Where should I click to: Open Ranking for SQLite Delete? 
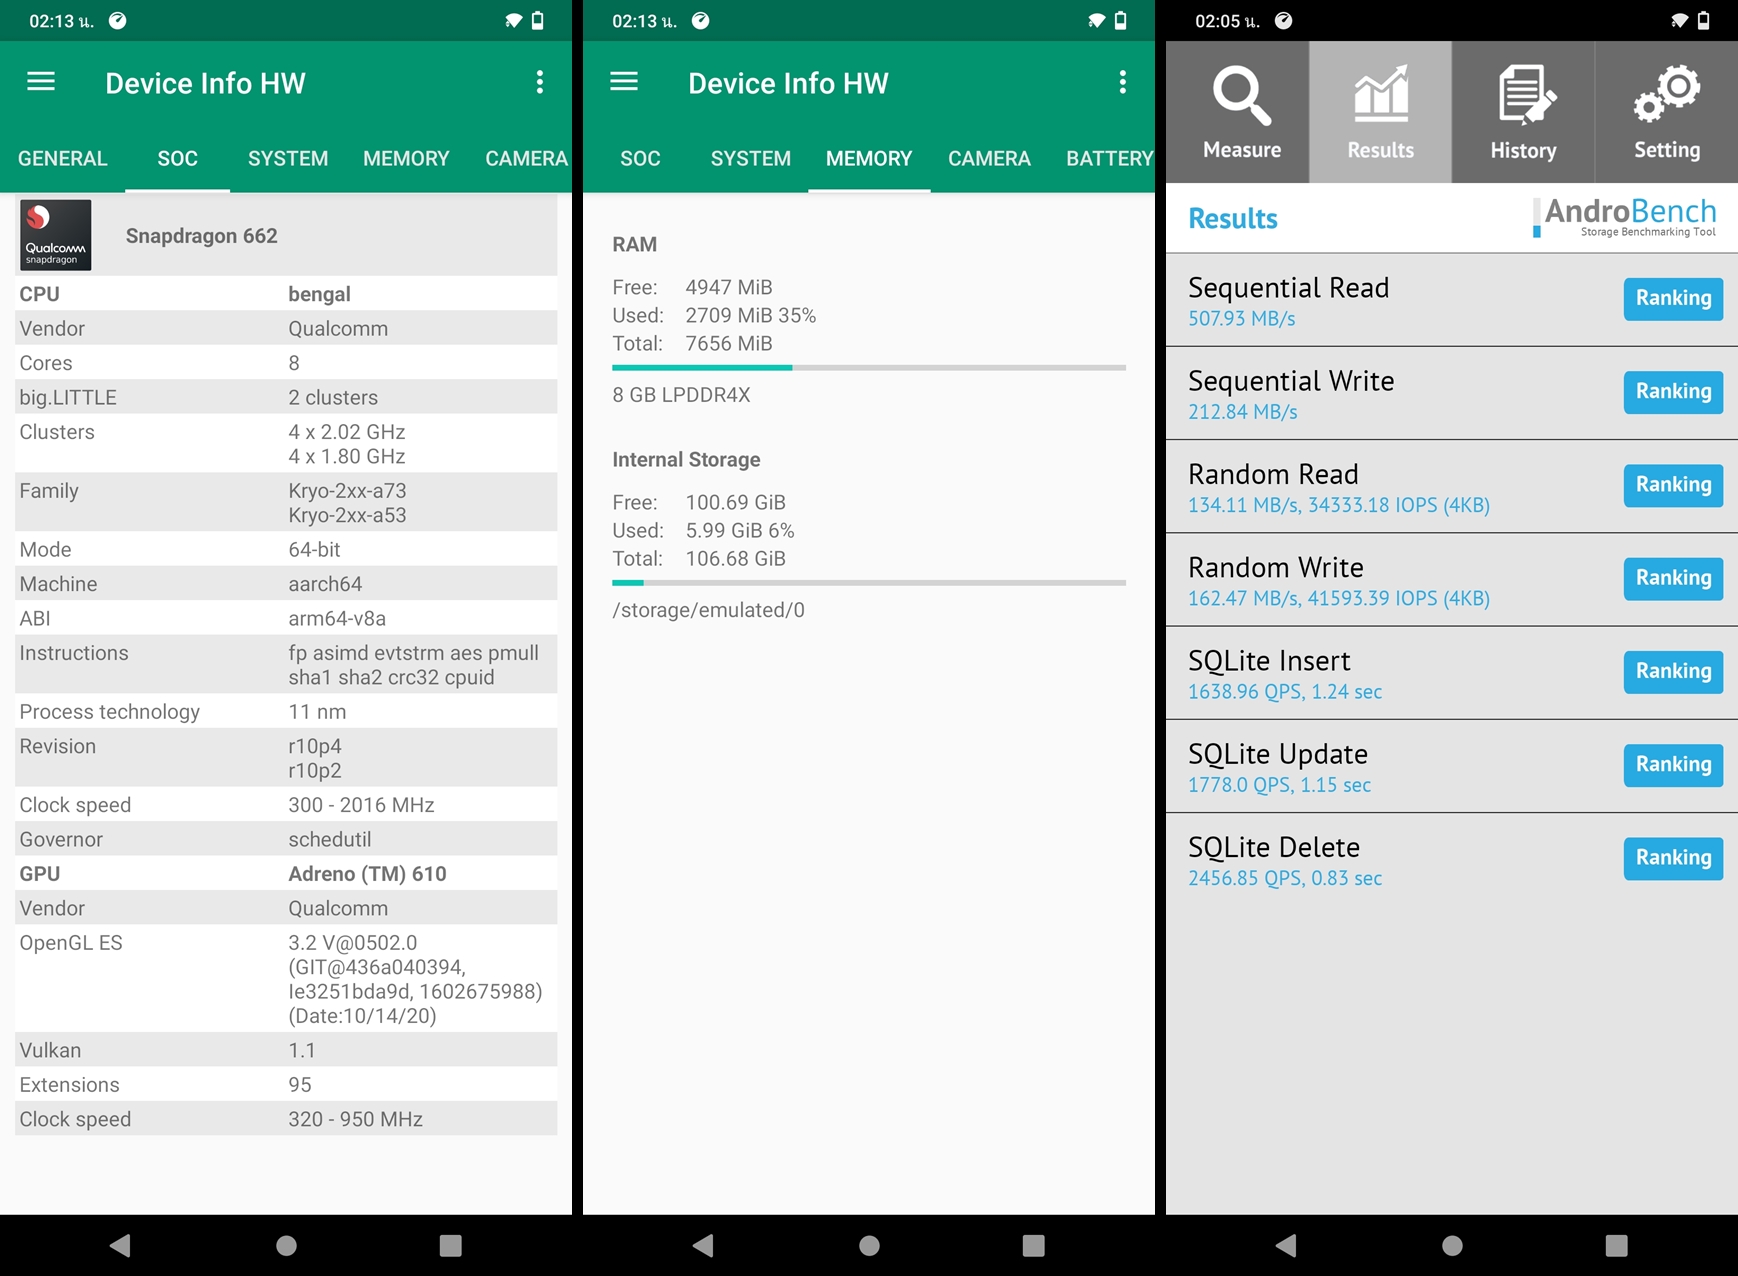click(1673, 857)
